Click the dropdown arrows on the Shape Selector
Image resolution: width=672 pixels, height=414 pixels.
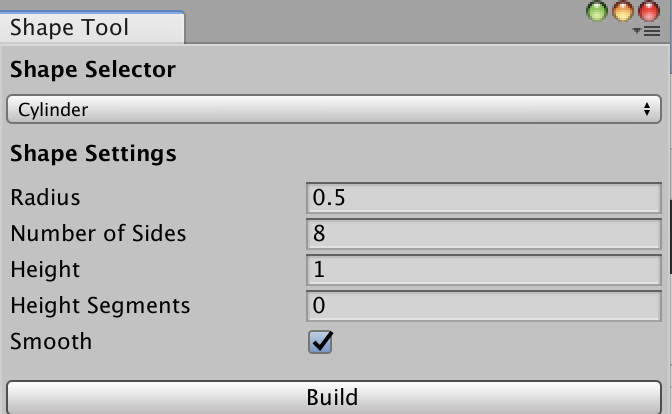[646, 110]
